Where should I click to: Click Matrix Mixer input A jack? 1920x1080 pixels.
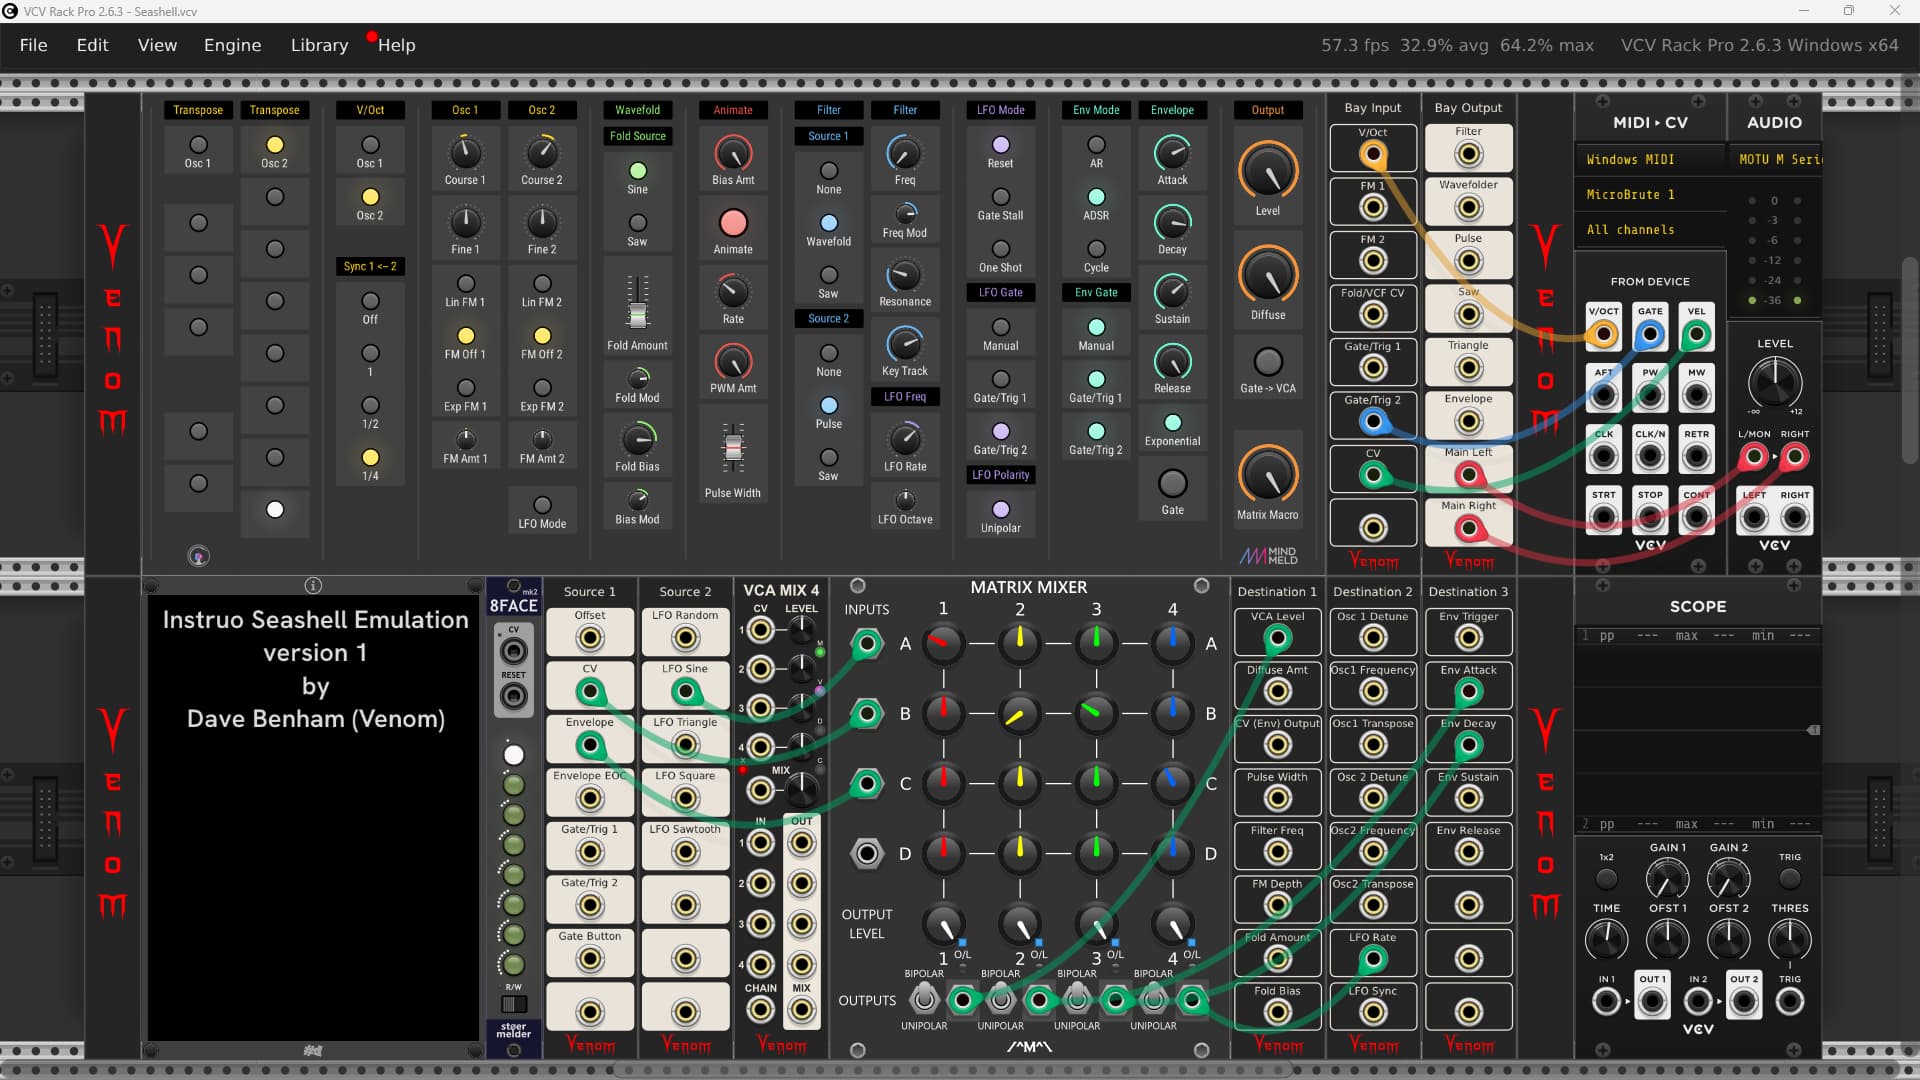[x=867, y=644]
